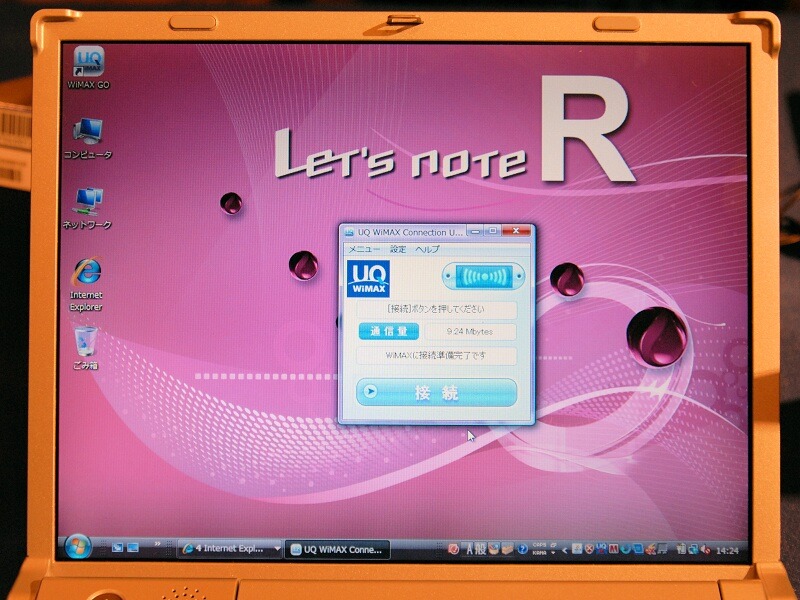Open the language bar options dropdown arrow
This screenshot has width=800, height=600.
tap(554, 553)
